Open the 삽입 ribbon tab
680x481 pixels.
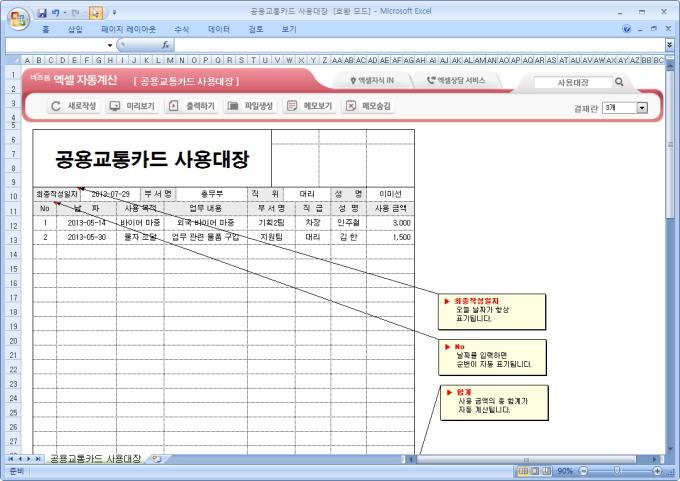[75, 29]
